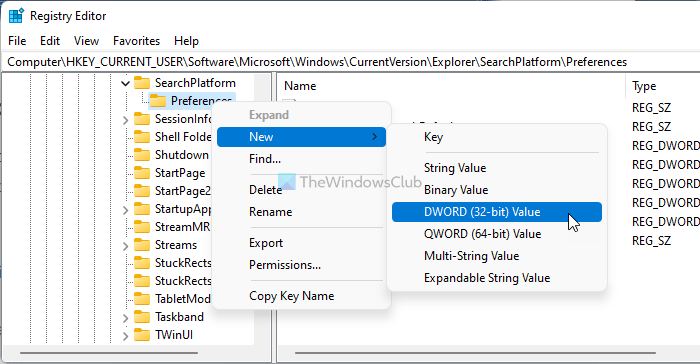Open the Edit menu
The height and width of the screenshot is (364, 700).
pyautogui.click(x=50, y=41)
